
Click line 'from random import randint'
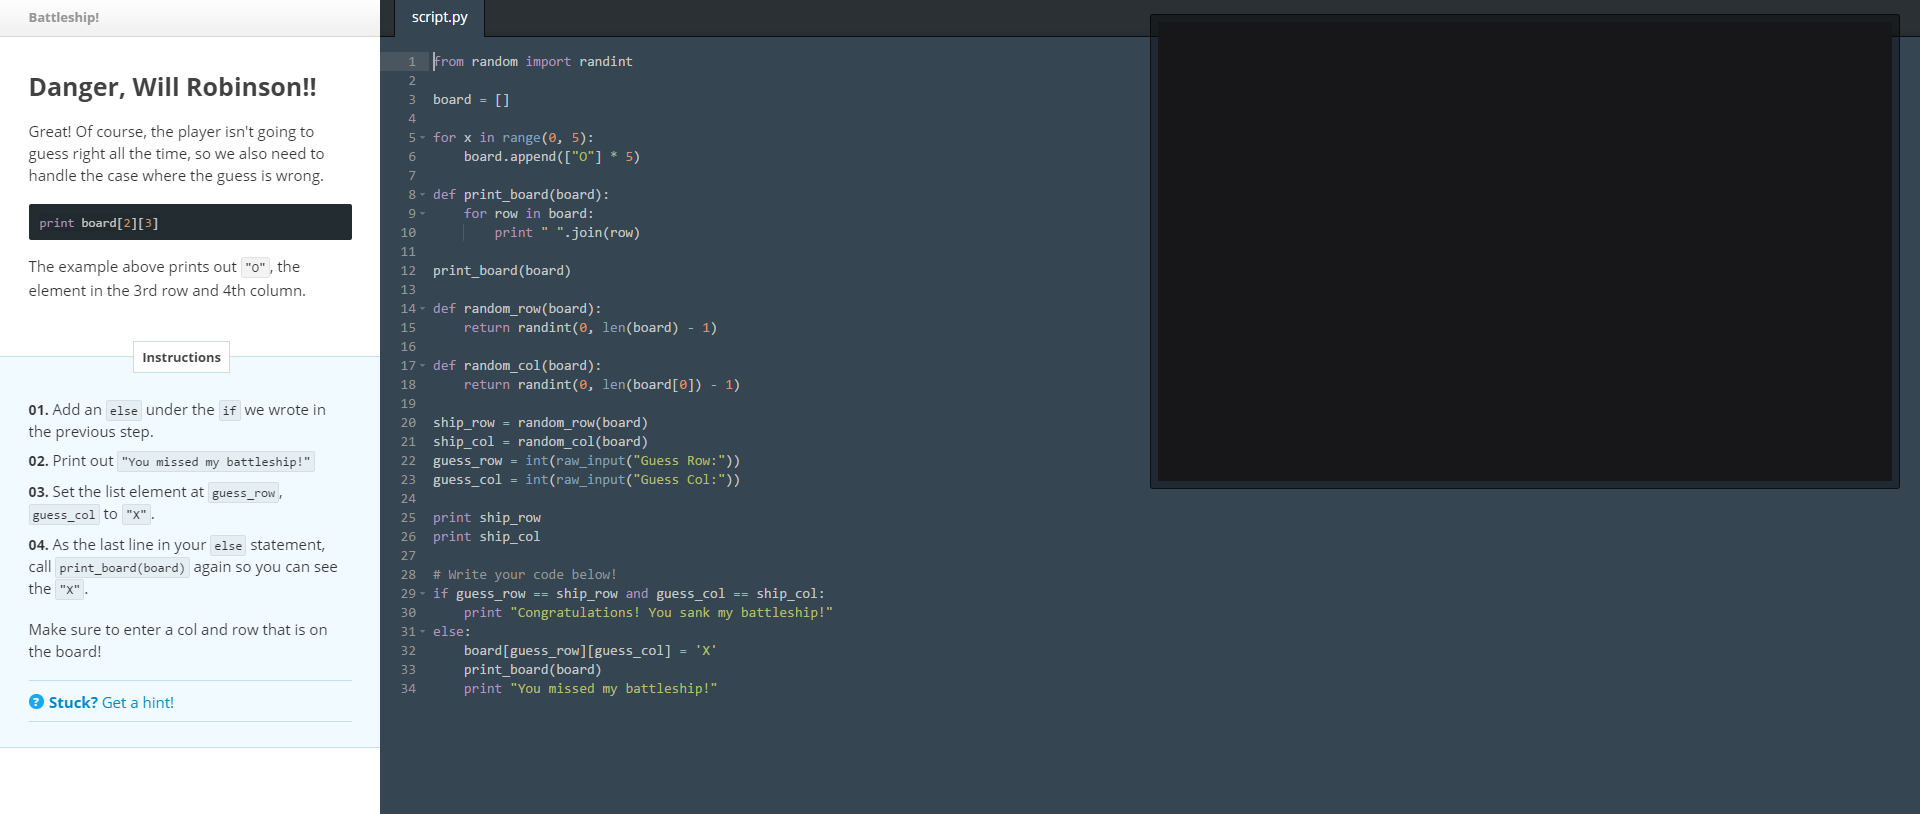(532, 62)
